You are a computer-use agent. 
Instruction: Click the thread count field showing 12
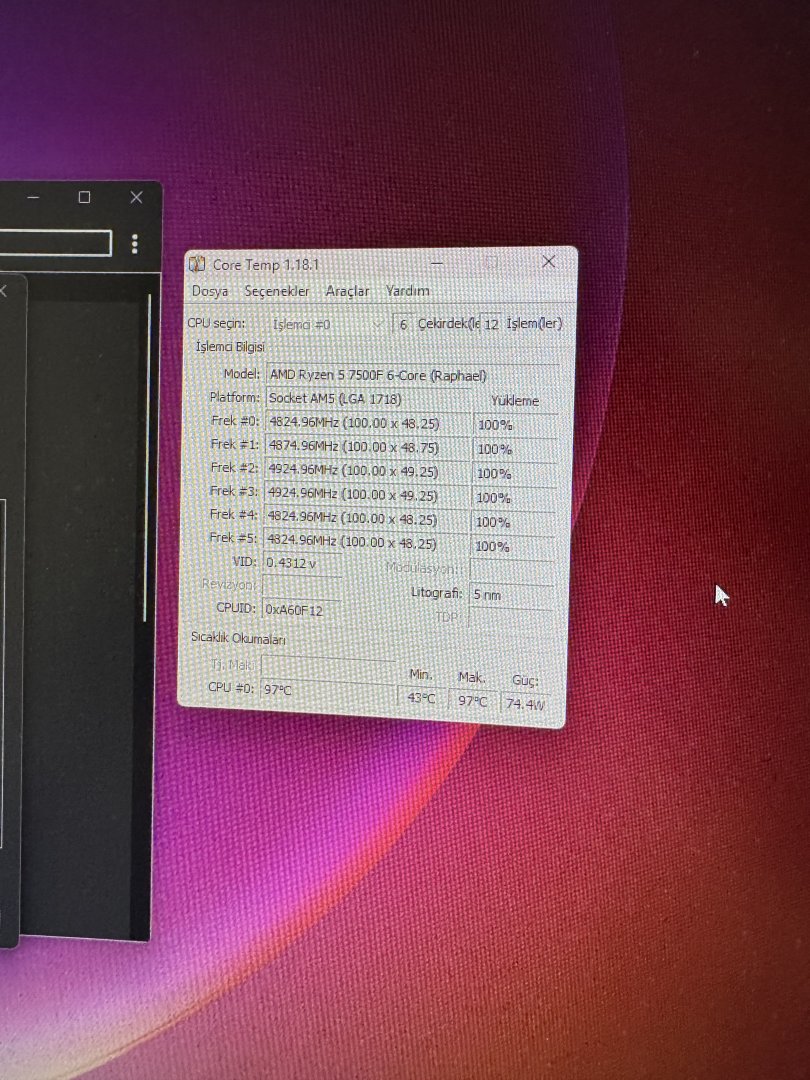(490, 324)
